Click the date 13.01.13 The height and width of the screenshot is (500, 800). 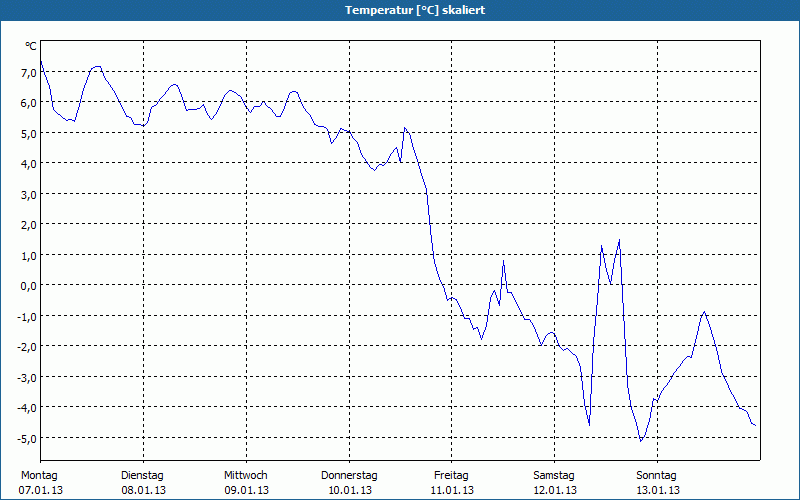click(x=657, y=490)
